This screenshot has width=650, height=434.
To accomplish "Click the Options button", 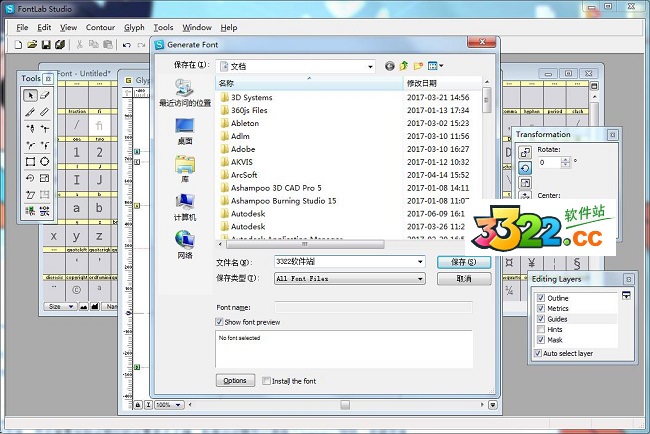I will pos(235,381).
